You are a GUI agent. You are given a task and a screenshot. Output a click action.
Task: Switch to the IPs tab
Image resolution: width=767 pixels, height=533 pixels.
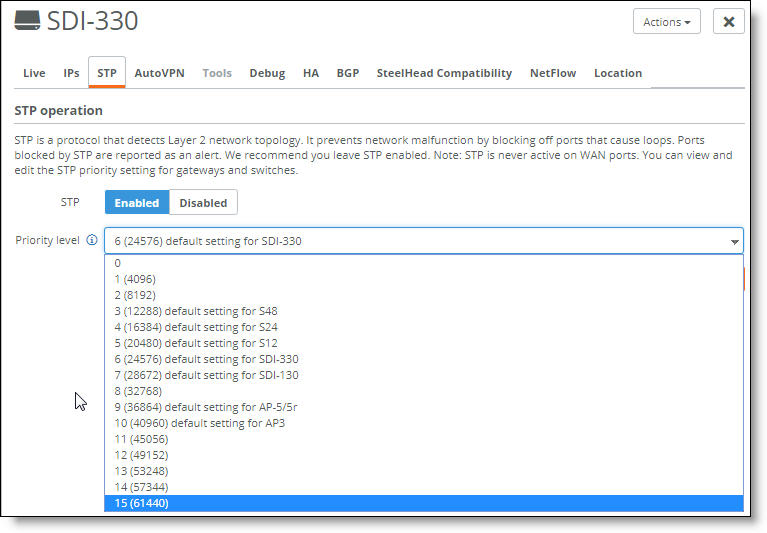pos(71,73)
